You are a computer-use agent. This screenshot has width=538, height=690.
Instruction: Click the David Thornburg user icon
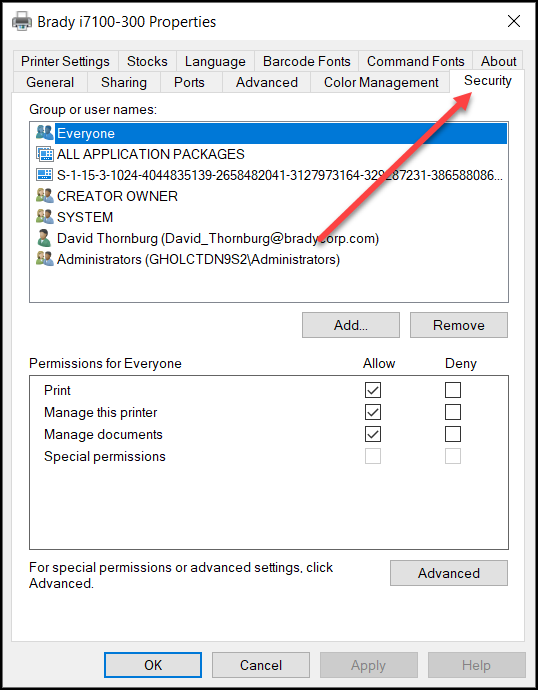click(44, 238)
